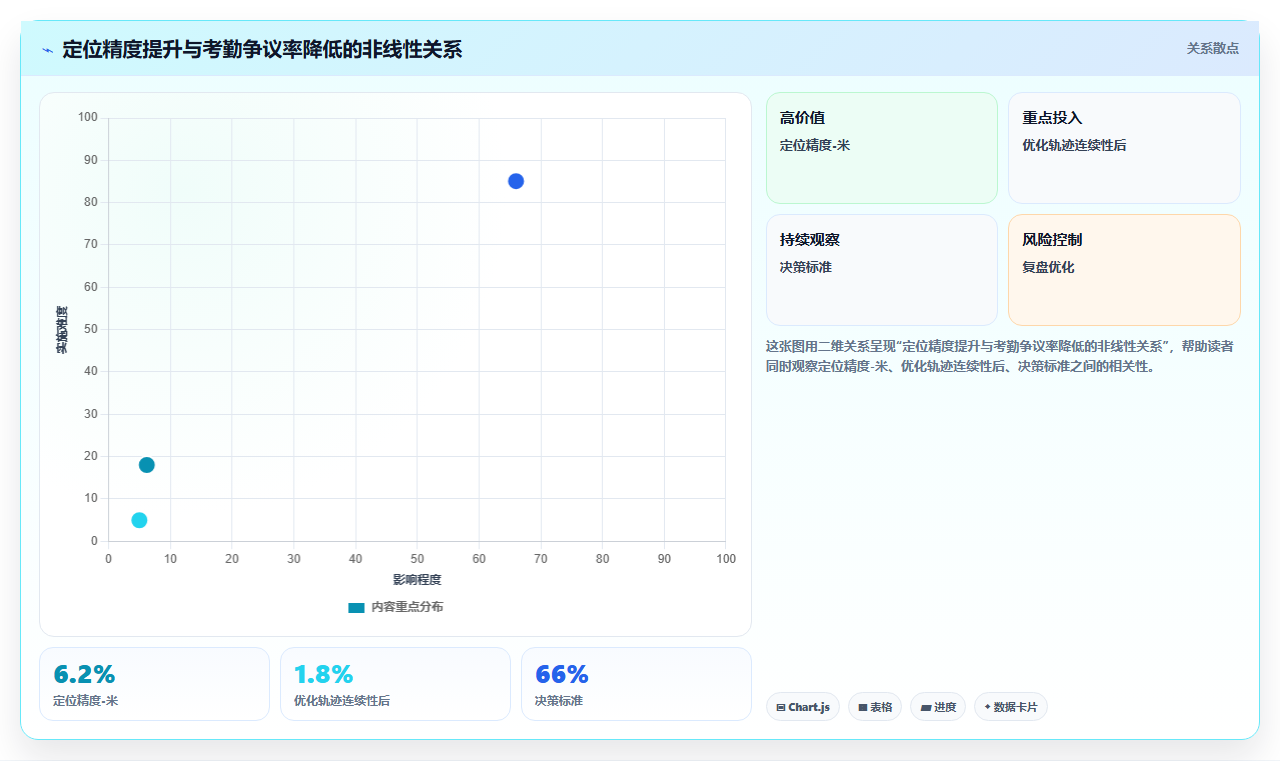This screenshot has height=761, width=1280.
Task: Click the legend color box for 内容重点分布
Action: pyautogui.click(x=356, y=607)
